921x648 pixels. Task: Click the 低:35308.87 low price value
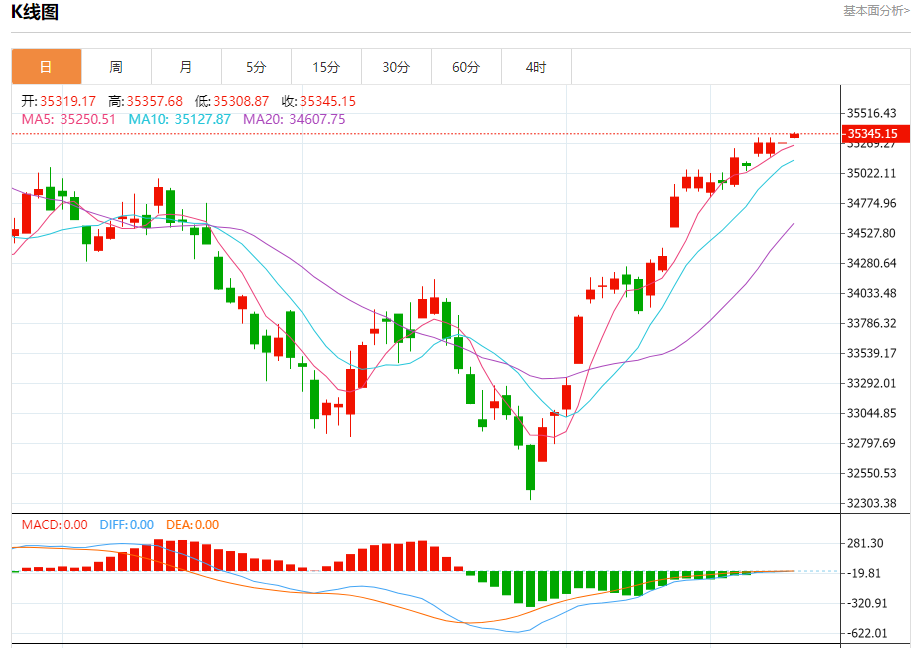click(x=232, y=101)
